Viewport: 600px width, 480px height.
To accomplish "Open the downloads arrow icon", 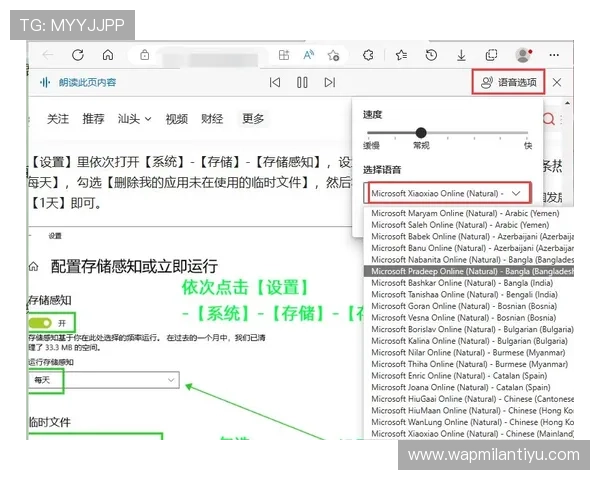I will click(461, 56).
